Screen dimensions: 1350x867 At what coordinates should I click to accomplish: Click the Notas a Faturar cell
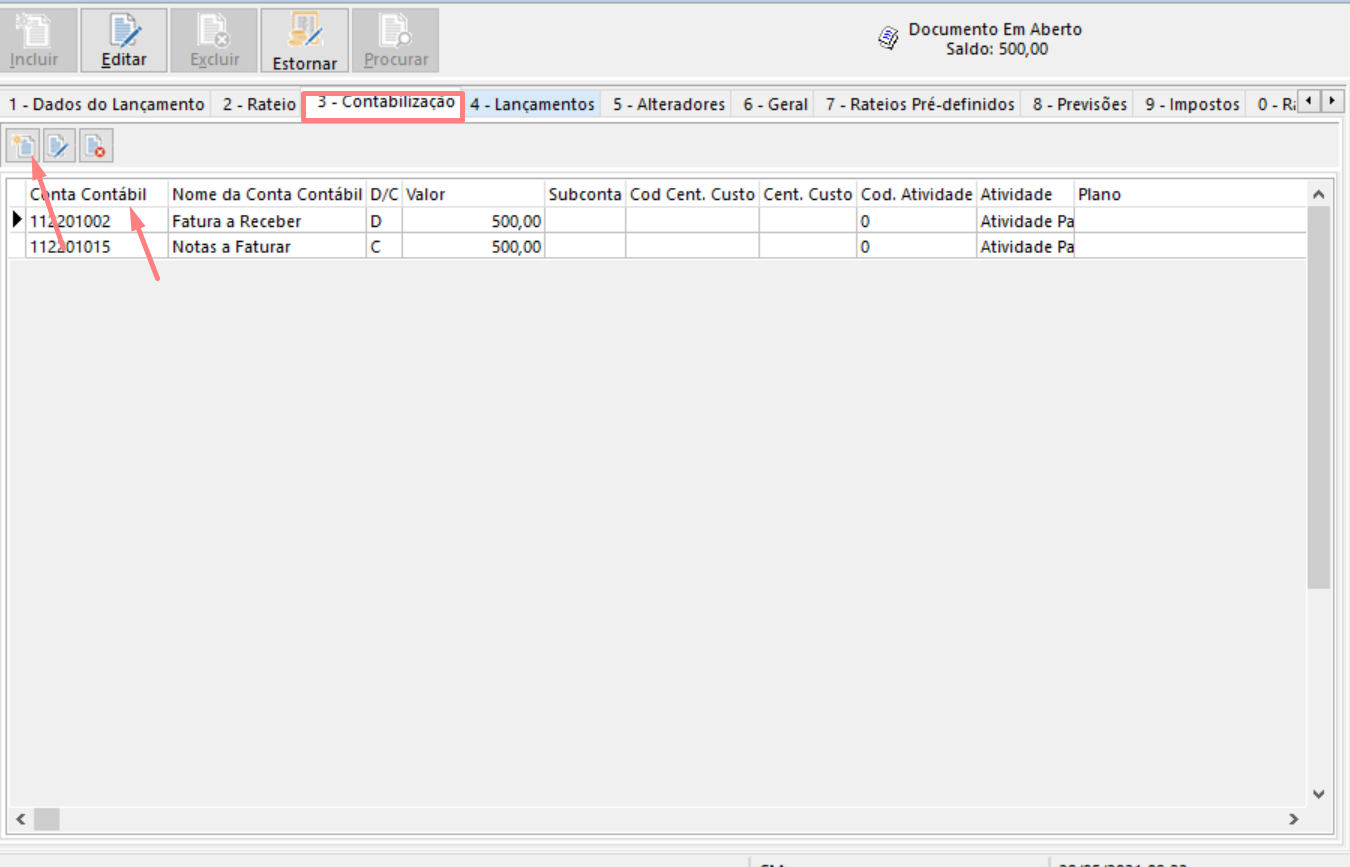click(x=267, y=246)
